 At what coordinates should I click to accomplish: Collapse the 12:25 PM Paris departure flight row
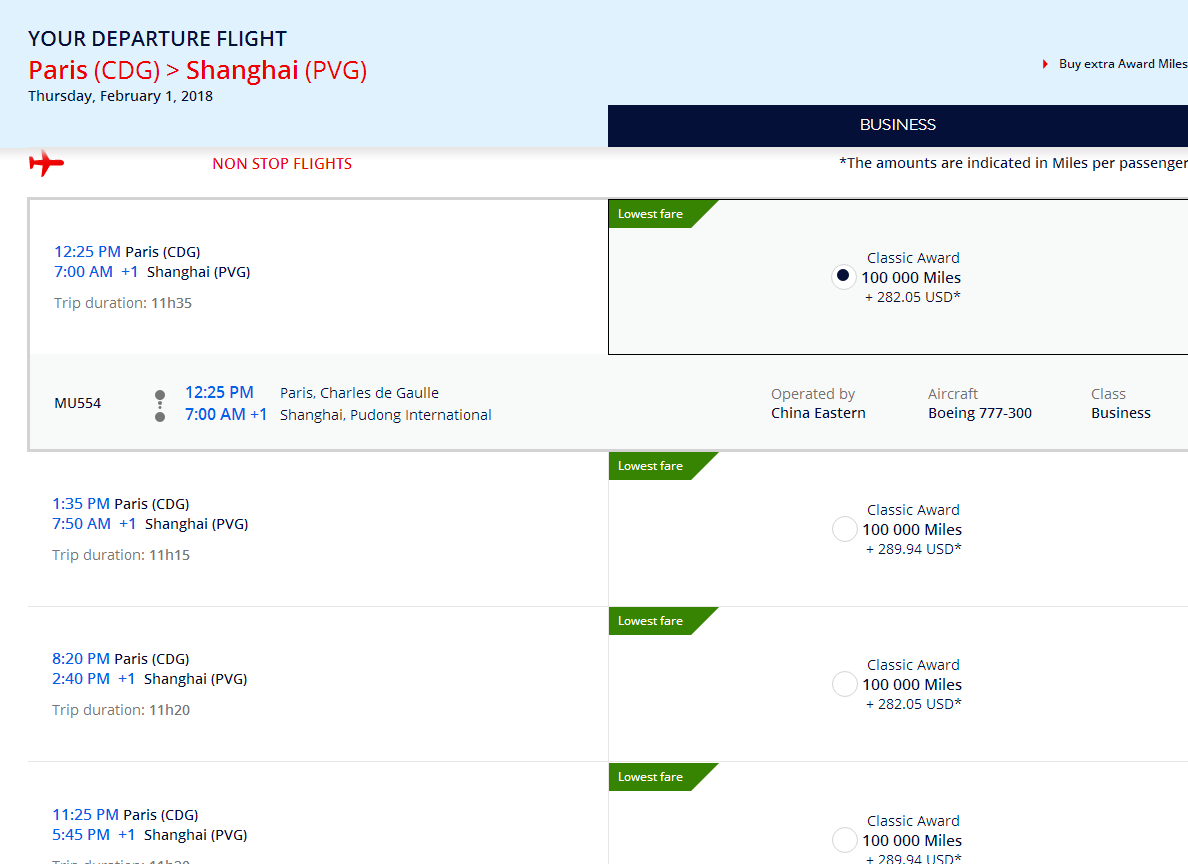point(318,277)
